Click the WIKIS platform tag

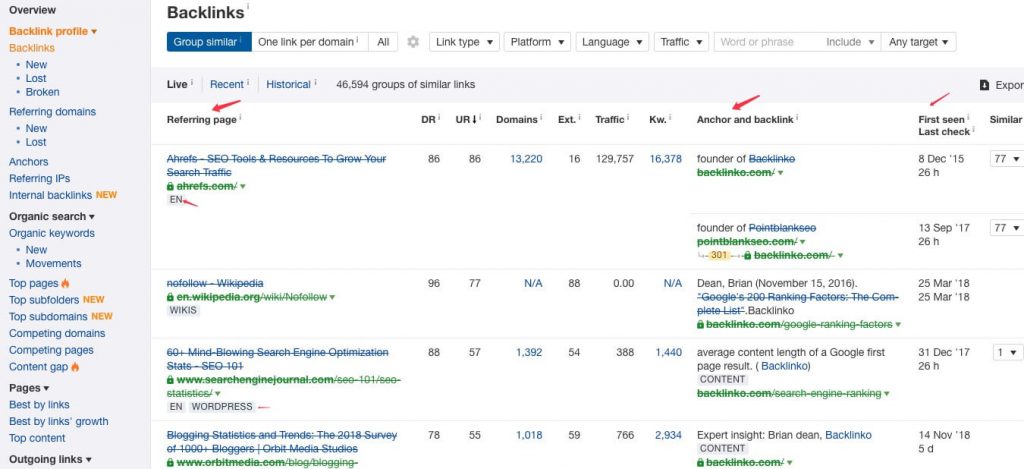pyautogui.click(x=184, y=310)
